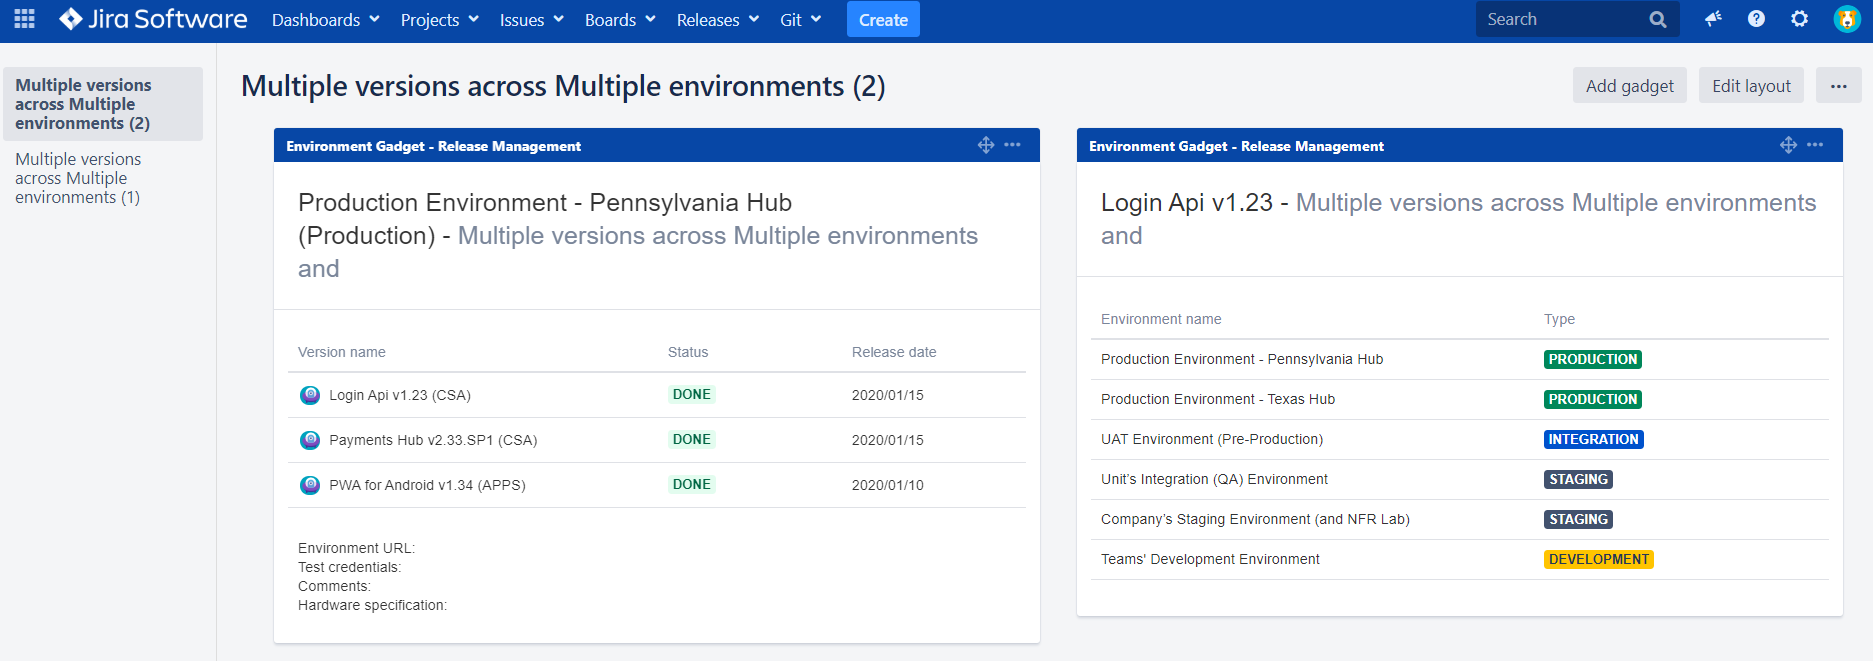Click move handle on left Environment Gadget

click(x=986, y=145)
